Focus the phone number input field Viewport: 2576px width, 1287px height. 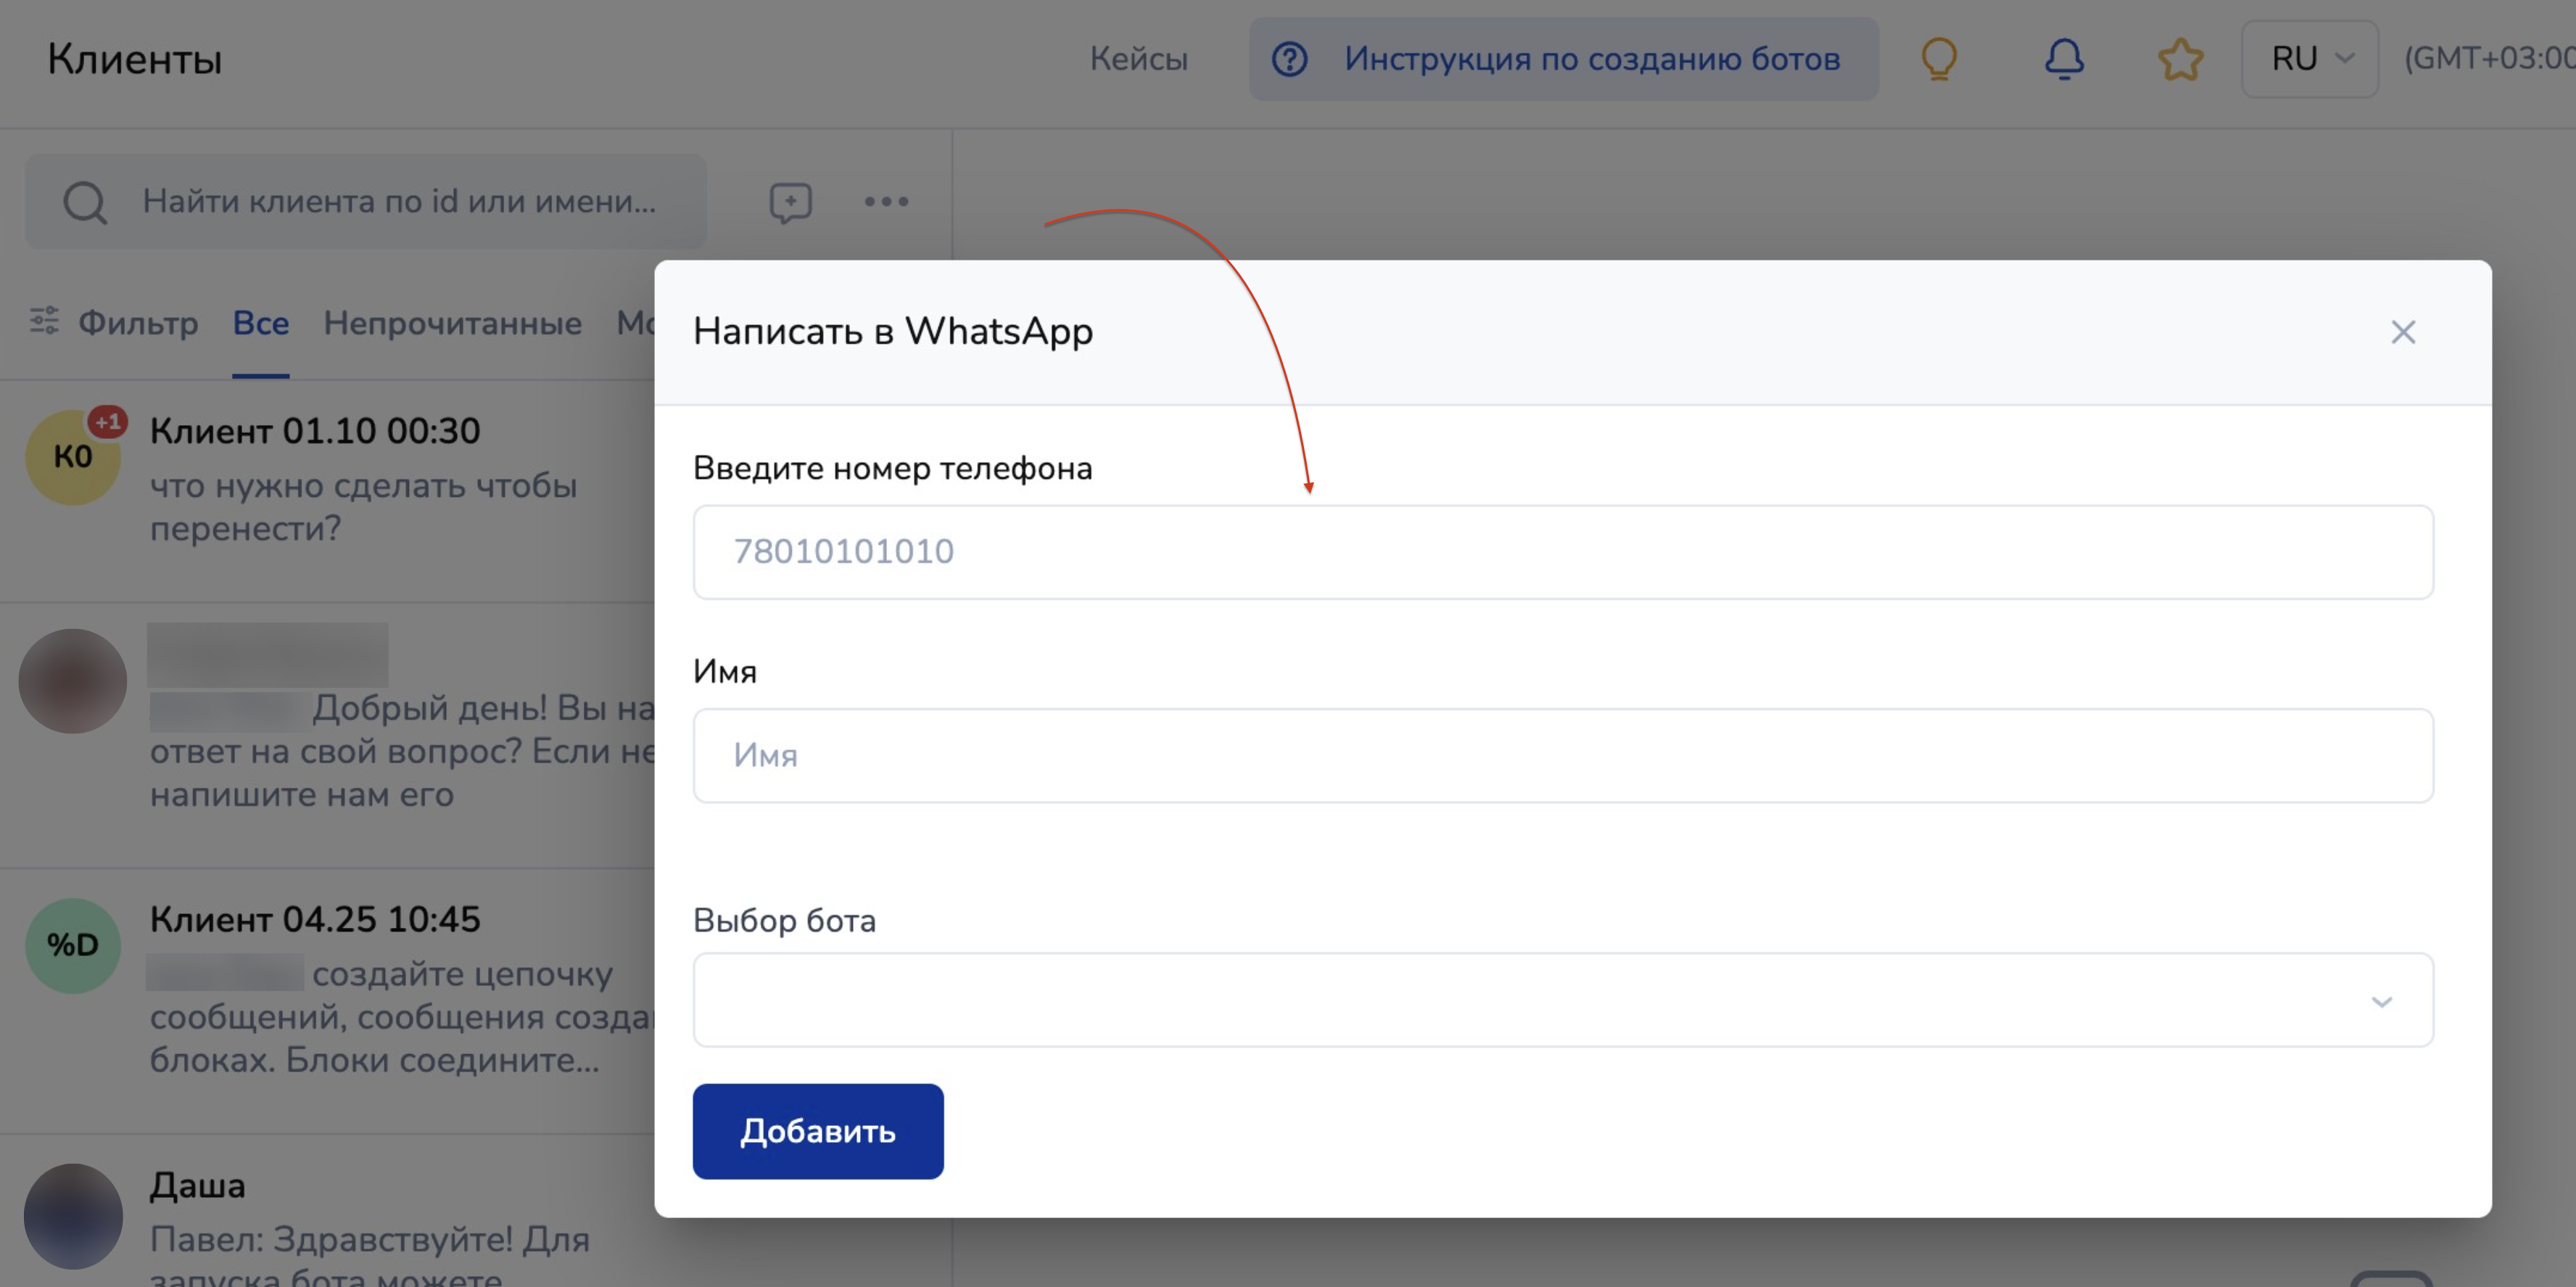1562,552
